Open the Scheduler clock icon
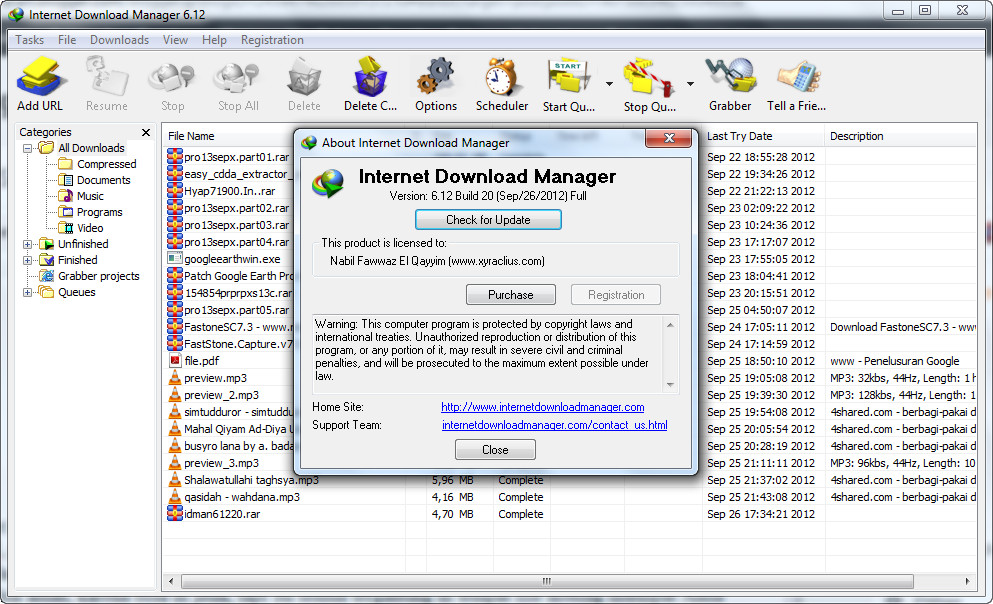The width and height of the screenshot is (993, 604). [502, 77]
